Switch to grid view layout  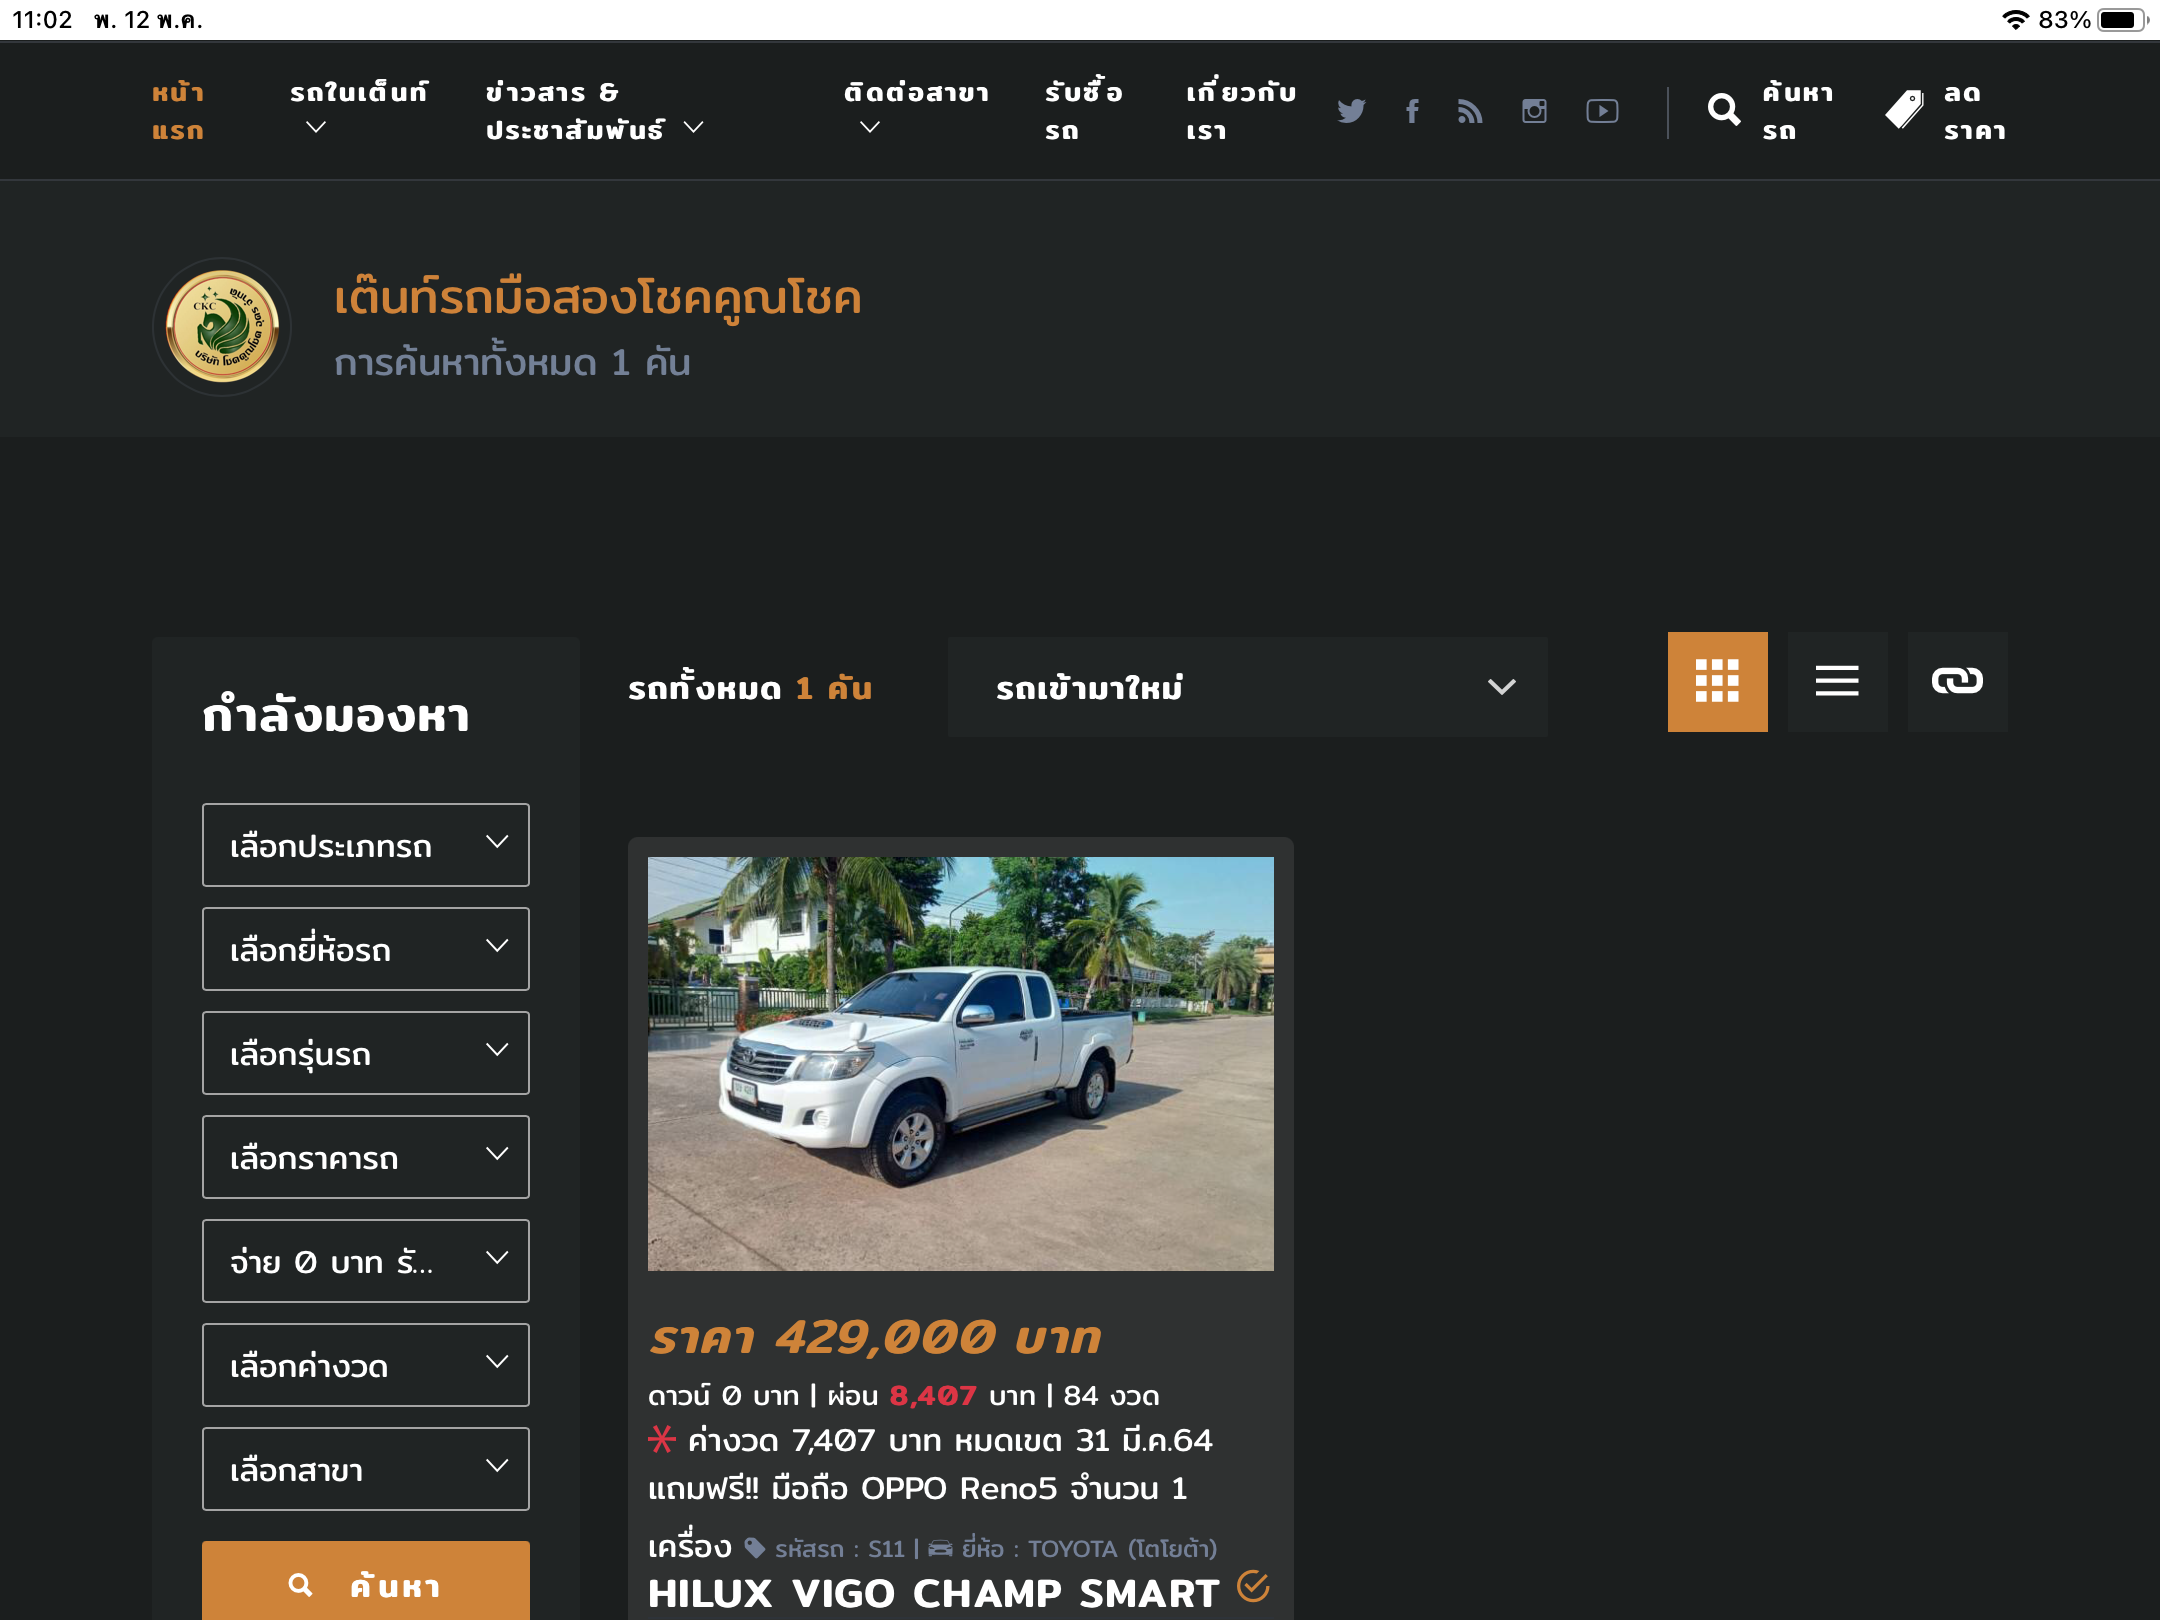(x=1717, y=682)
